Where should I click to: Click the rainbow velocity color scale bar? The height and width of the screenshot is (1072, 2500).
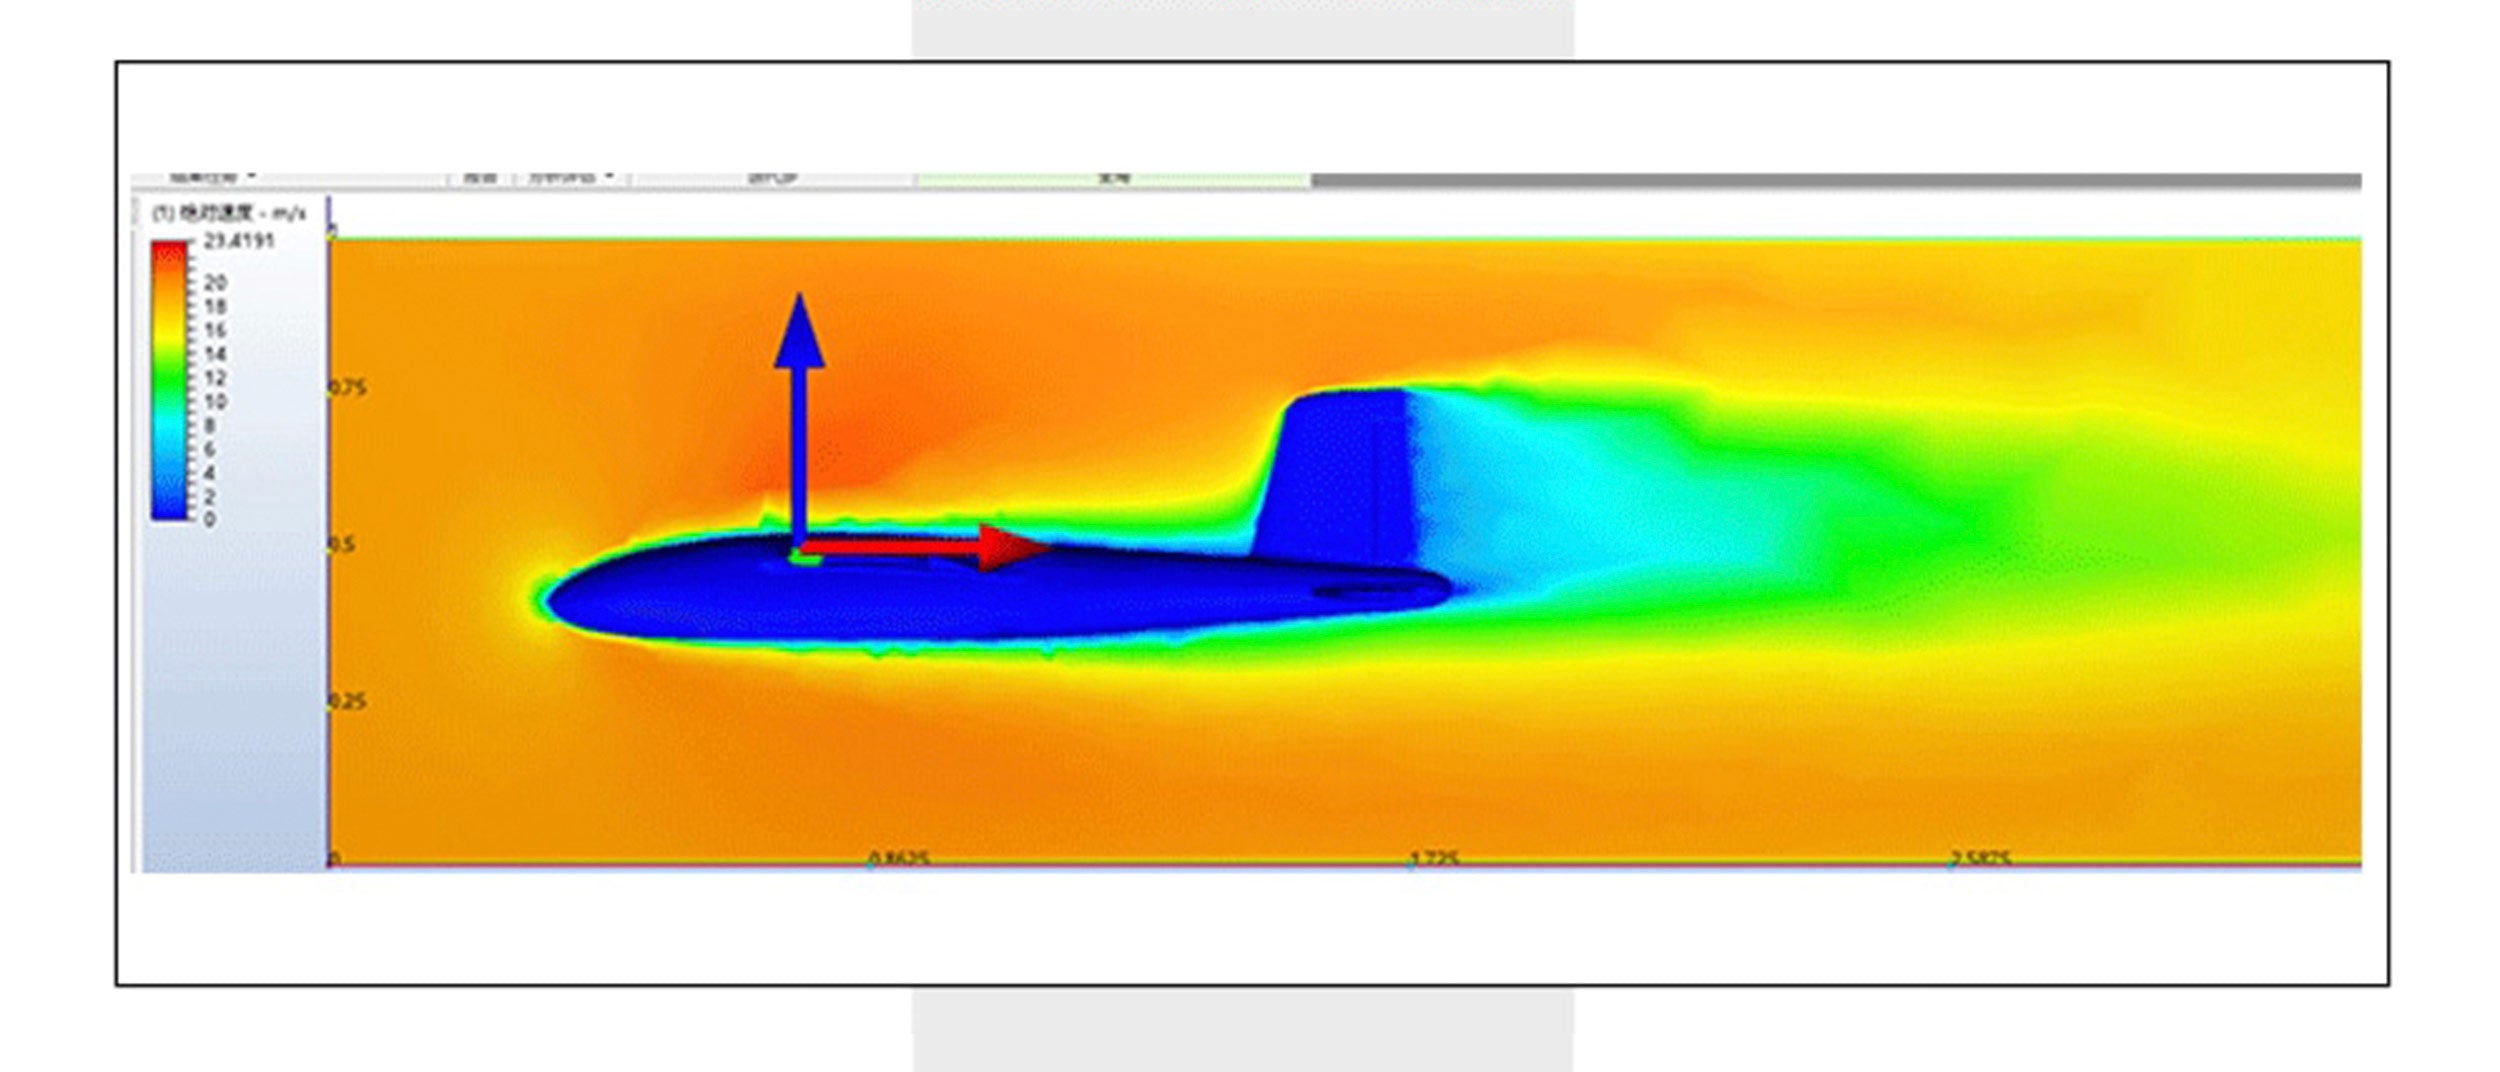(169, 380)
